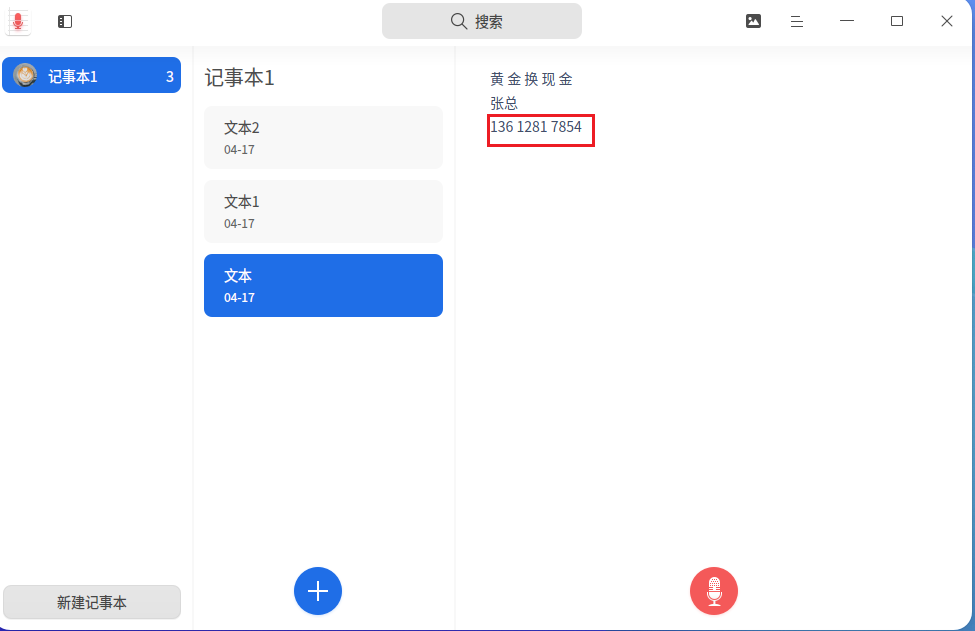Click the note count badge 3
This screenshot has height=631, width=975.
(169, 77)
